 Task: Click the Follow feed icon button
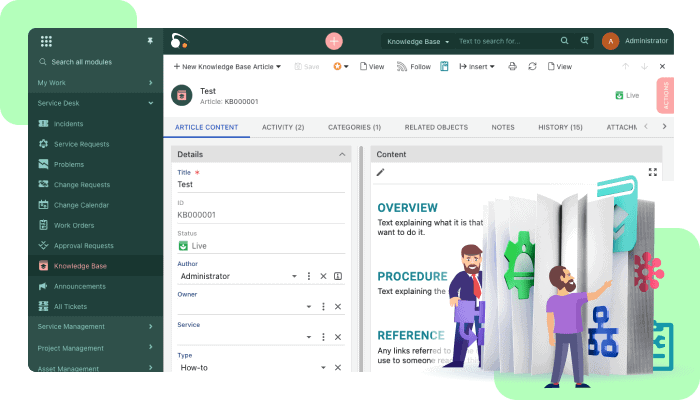tap(413, 66)
